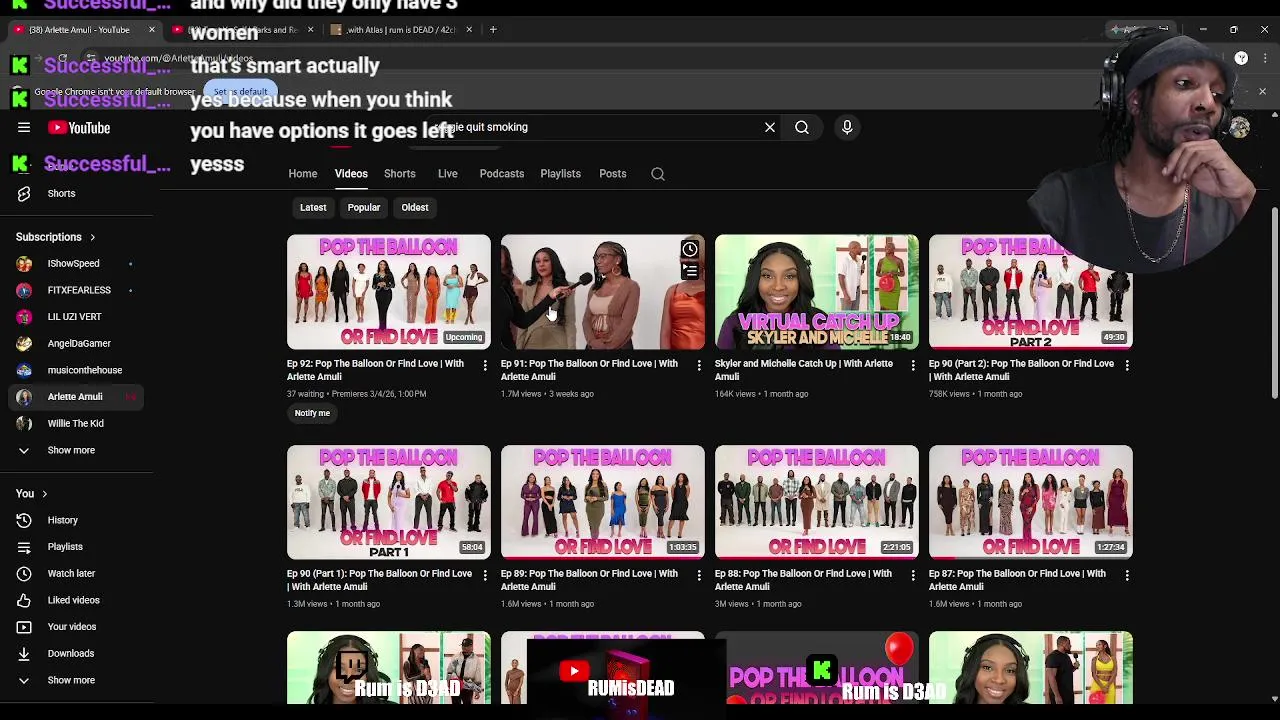The width and height of the screenshot is (1280, 720).
Task: Open three-dot menu for Ep 89 video
Action: tap(699, 576)
